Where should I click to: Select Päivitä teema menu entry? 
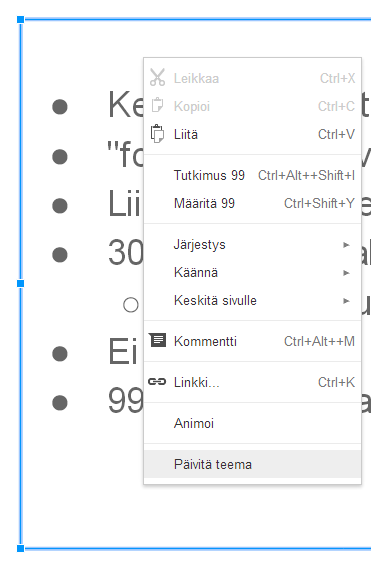click(253, 464)
